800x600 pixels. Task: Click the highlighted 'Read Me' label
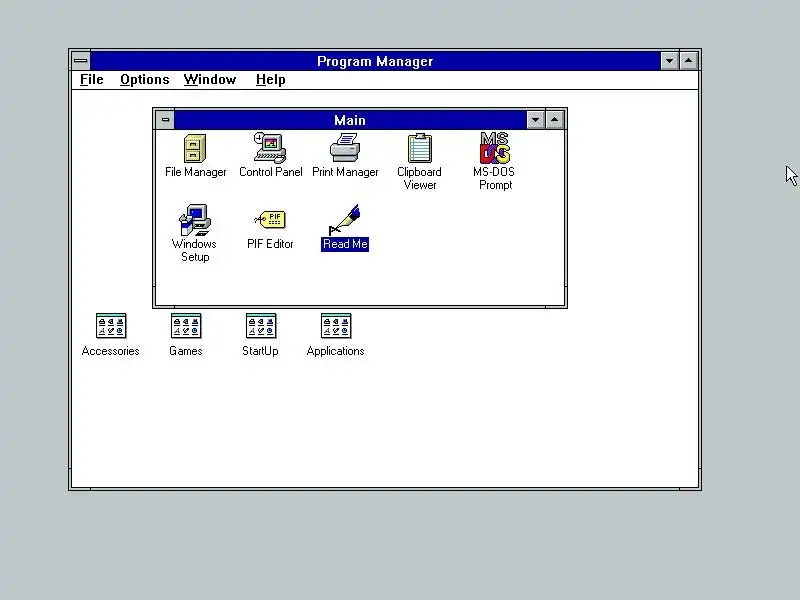345,244
